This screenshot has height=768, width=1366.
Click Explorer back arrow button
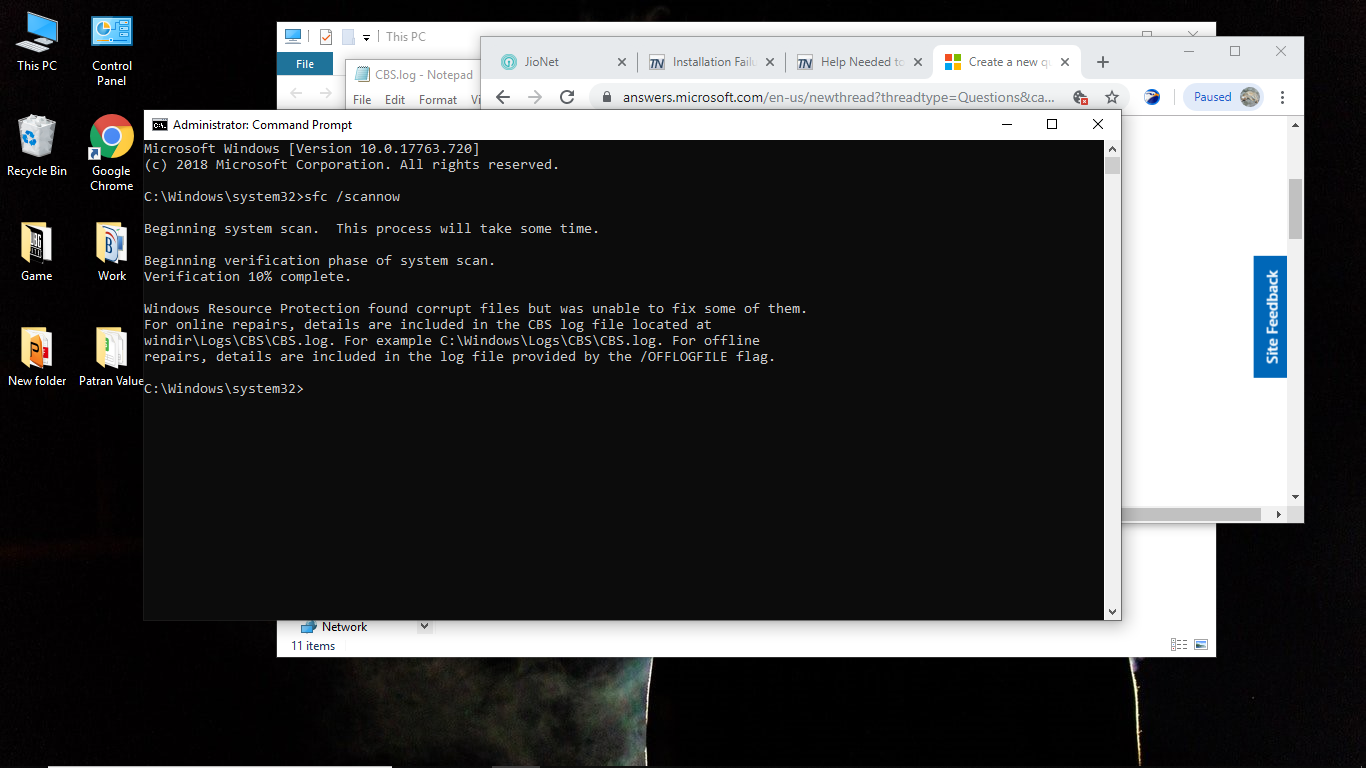295,93
